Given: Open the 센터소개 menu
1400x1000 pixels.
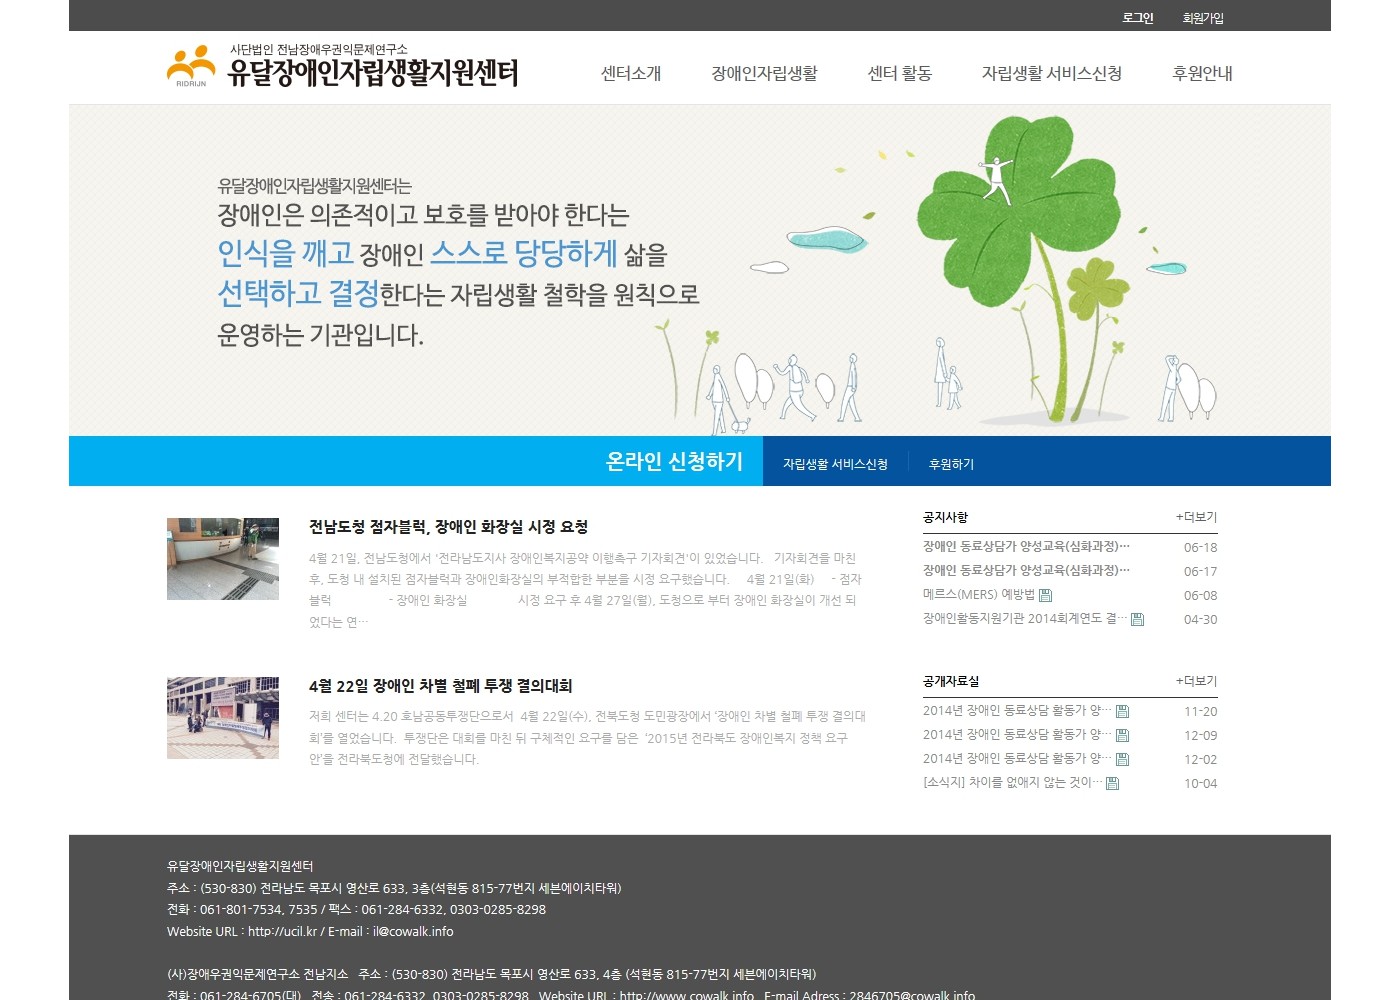Looking at the screenshot, I should coord(630,73).
